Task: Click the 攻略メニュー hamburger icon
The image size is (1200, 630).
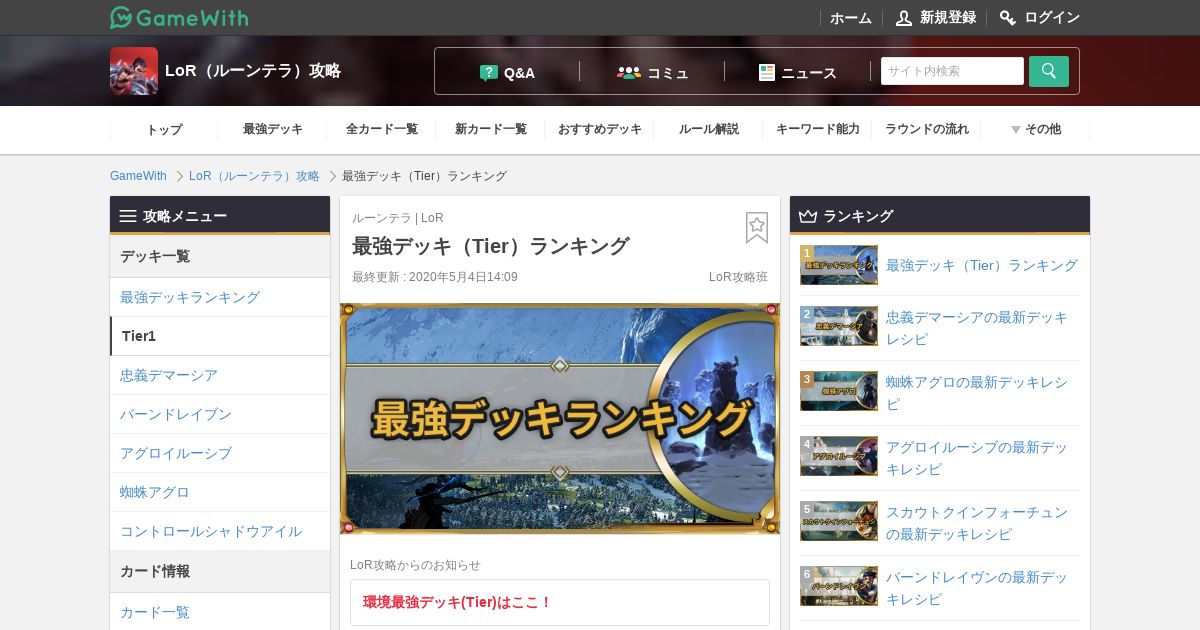Action: pyautogui.click(x=128, y=216)
